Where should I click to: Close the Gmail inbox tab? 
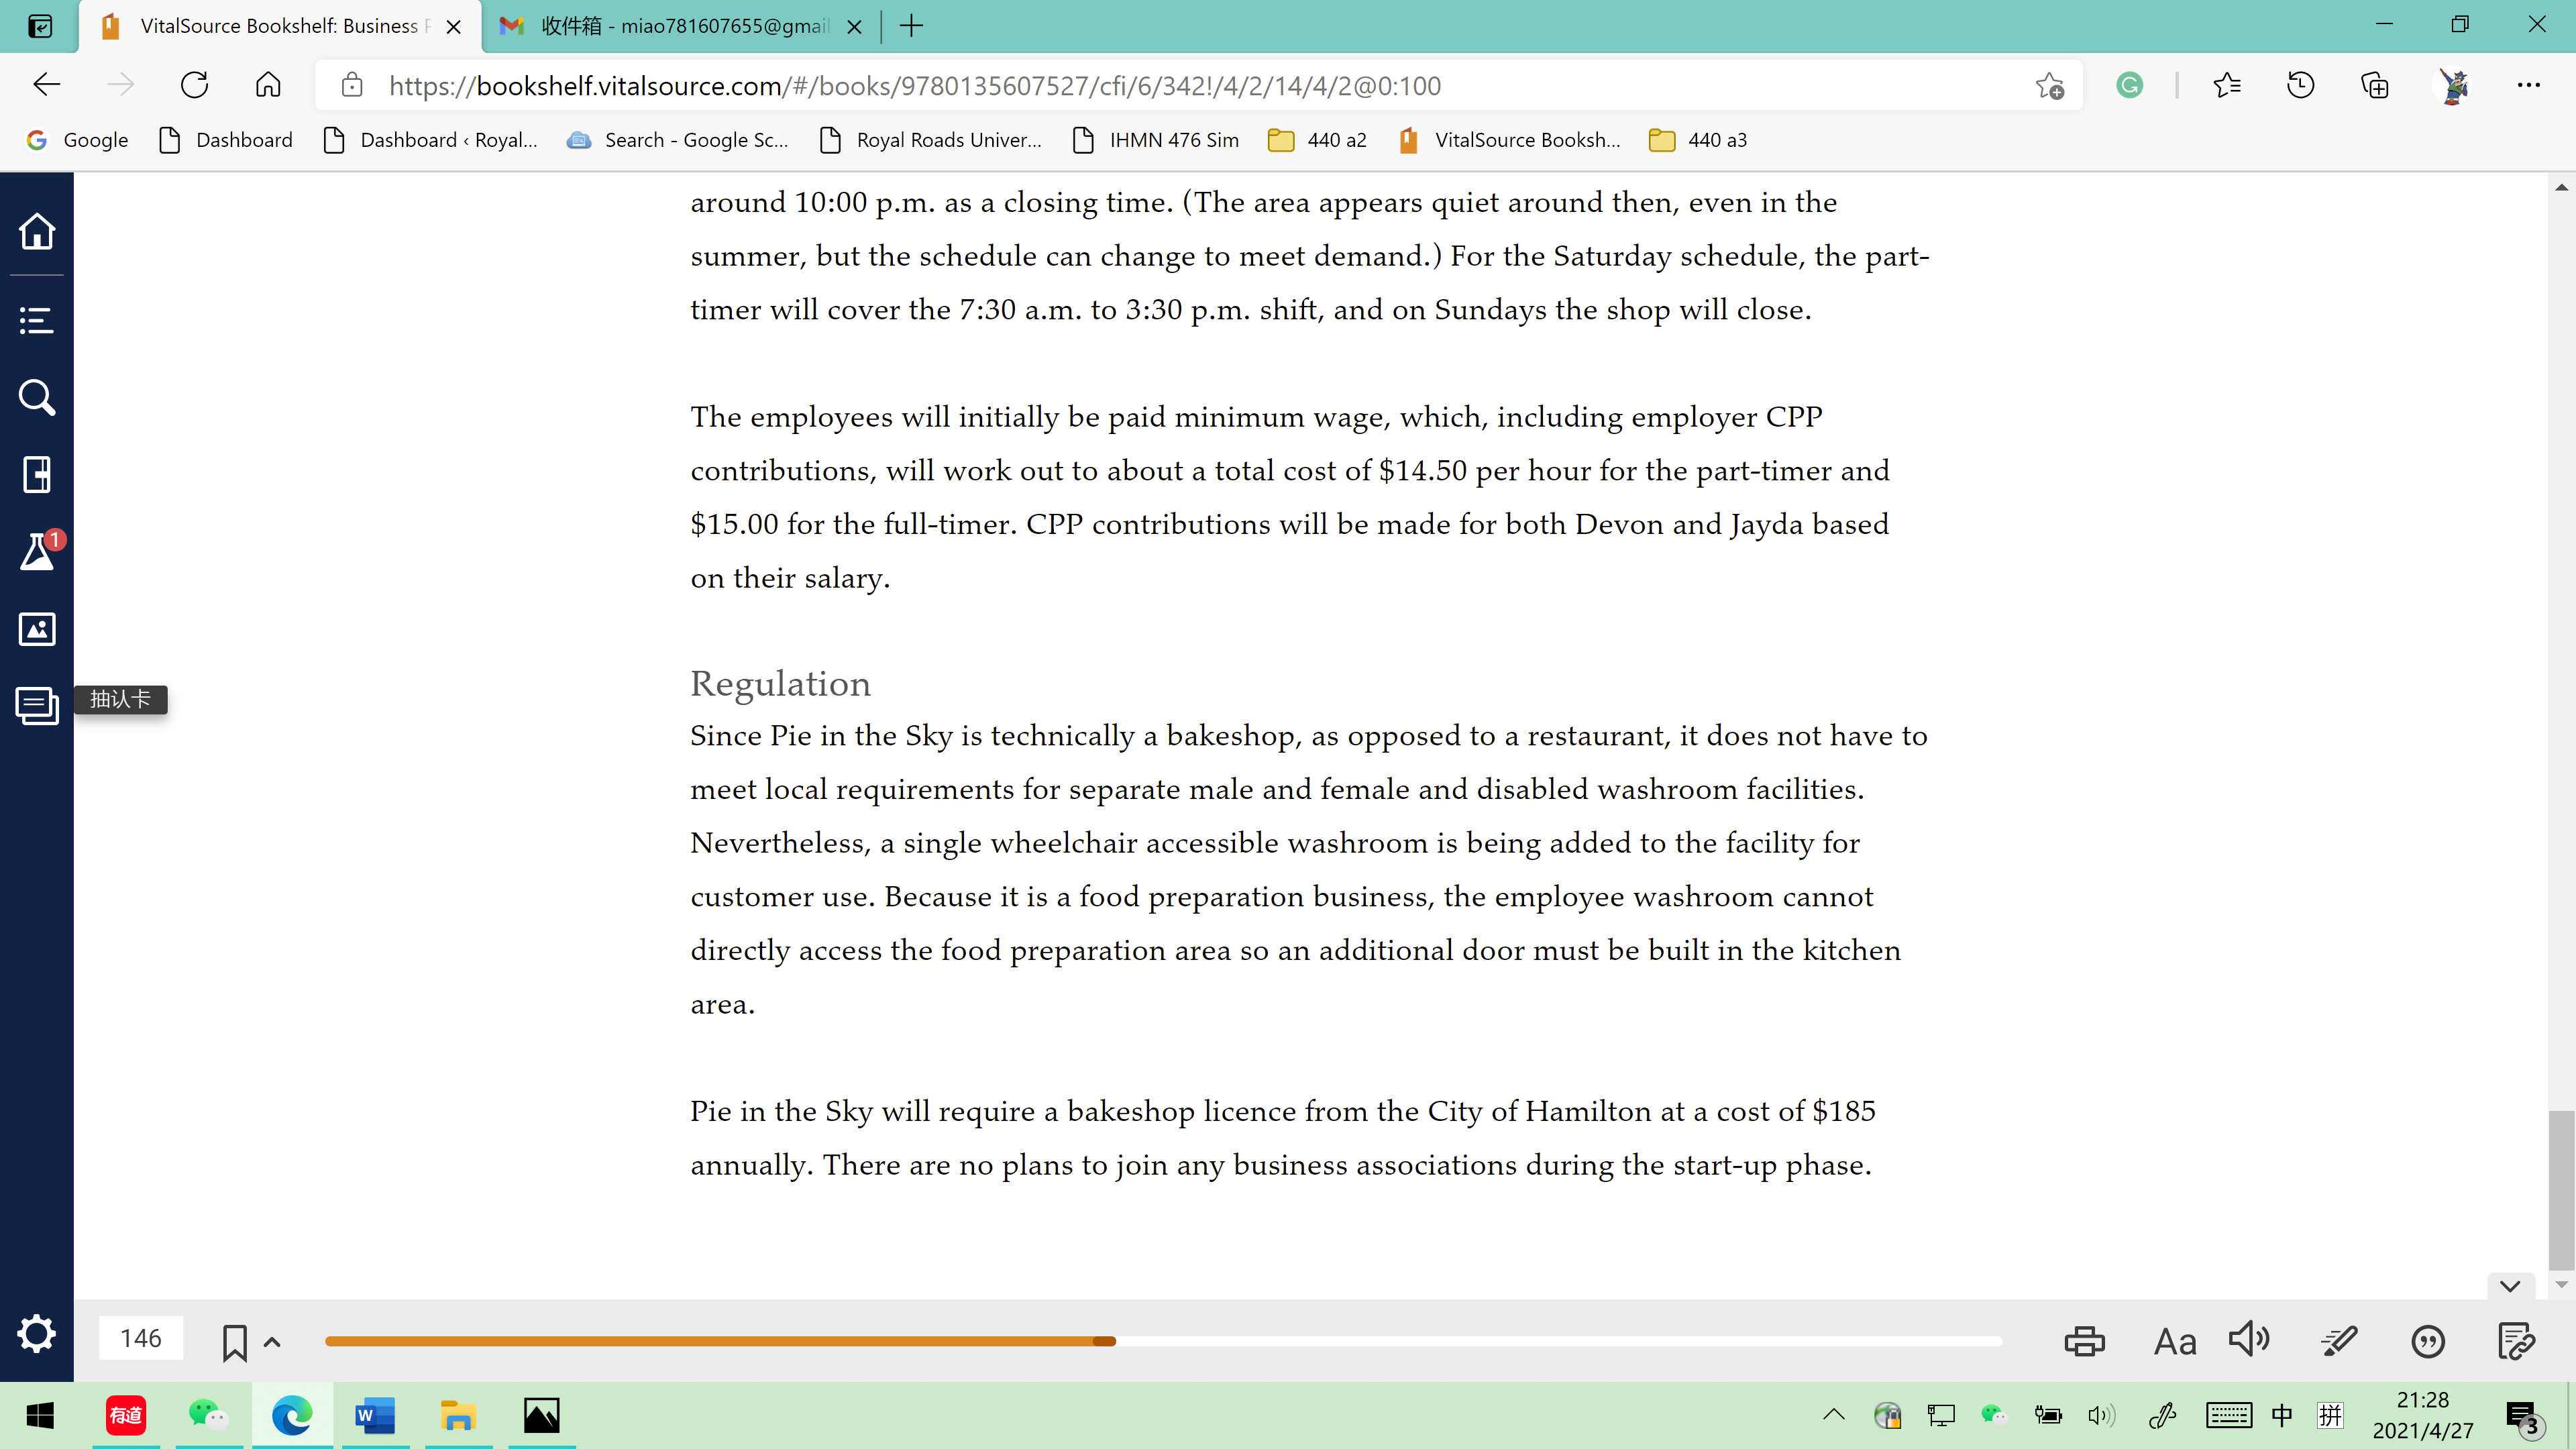coord(854,27)
